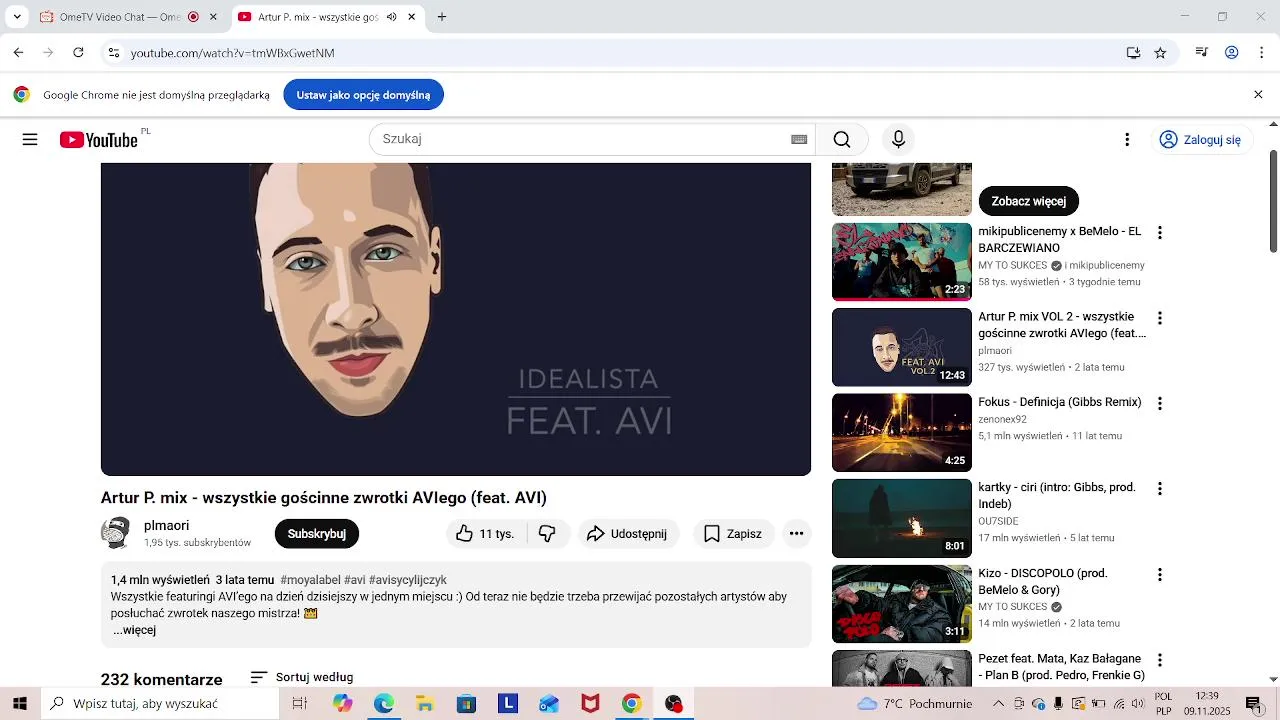View site information icon in address bar
The height and width of the screenshot is (720, 1280).
114,53
